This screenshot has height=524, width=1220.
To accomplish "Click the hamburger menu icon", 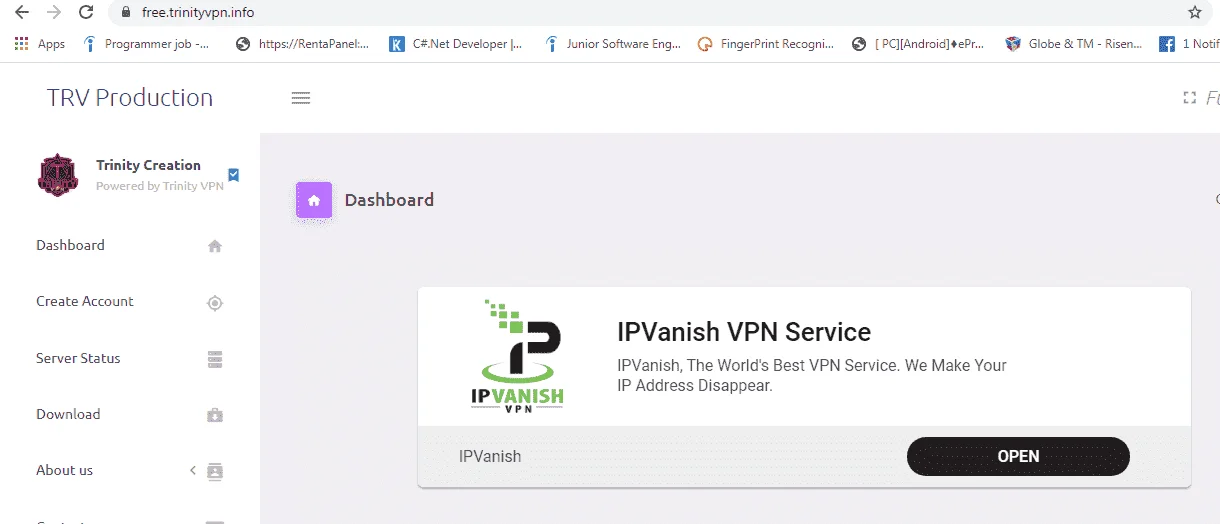I will 300,98.
